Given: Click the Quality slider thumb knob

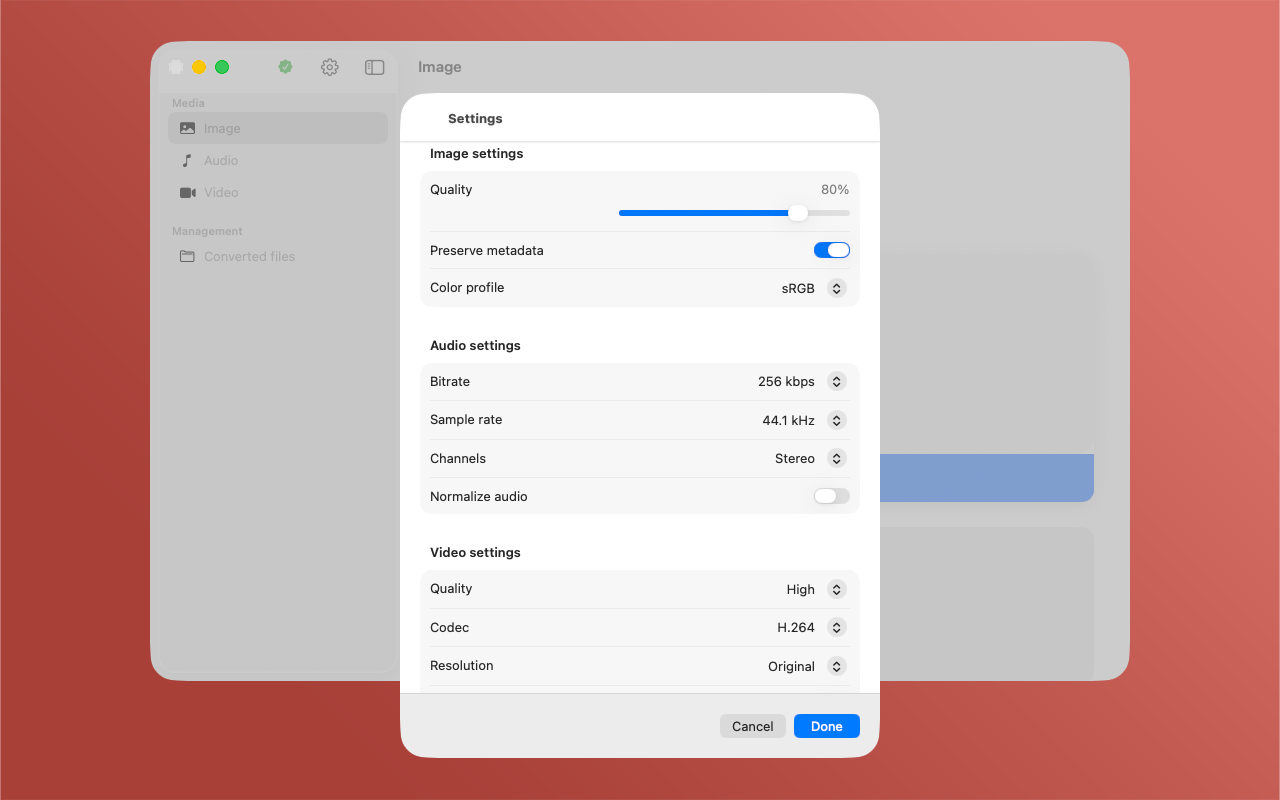Looking at the screenshot, I should 798,213.
